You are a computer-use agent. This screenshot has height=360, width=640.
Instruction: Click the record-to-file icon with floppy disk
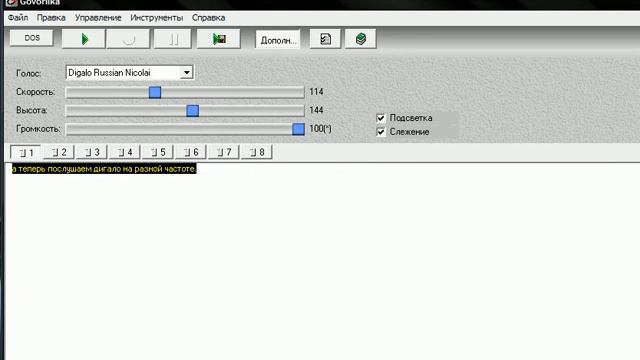pyautogui.click(x=219, y=39)
